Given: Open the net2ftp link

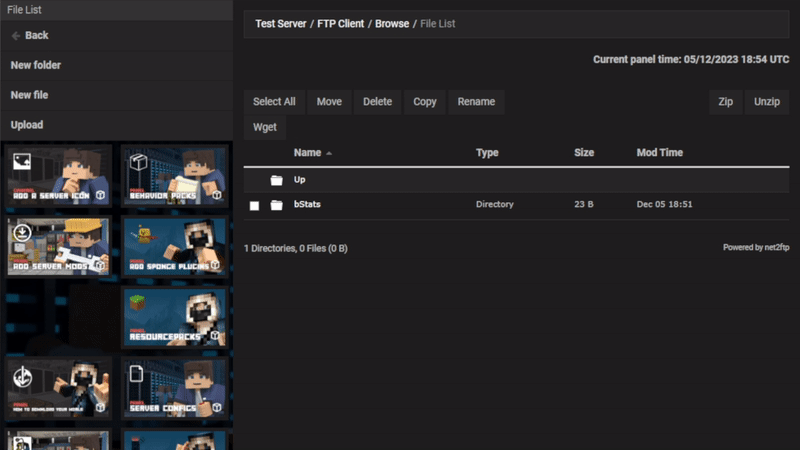Looking at the screenshot, I should pyautogui.click(x=777, y=247).
